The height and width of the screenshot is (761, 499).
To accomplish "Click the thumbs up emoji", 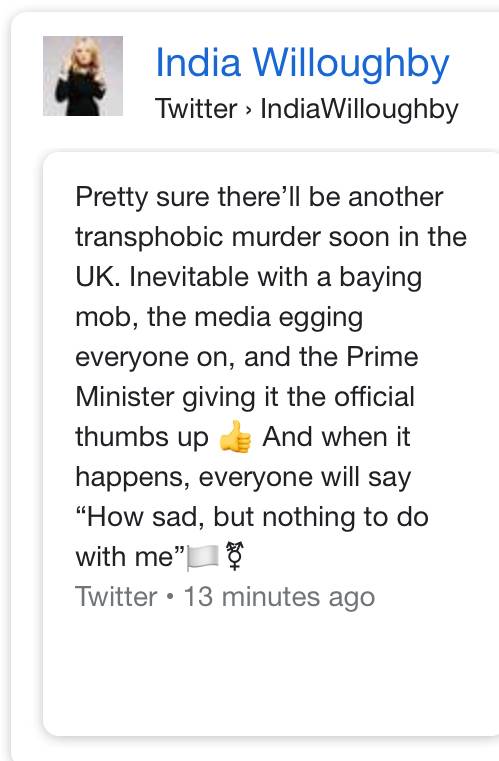I will tap(235, 436).
